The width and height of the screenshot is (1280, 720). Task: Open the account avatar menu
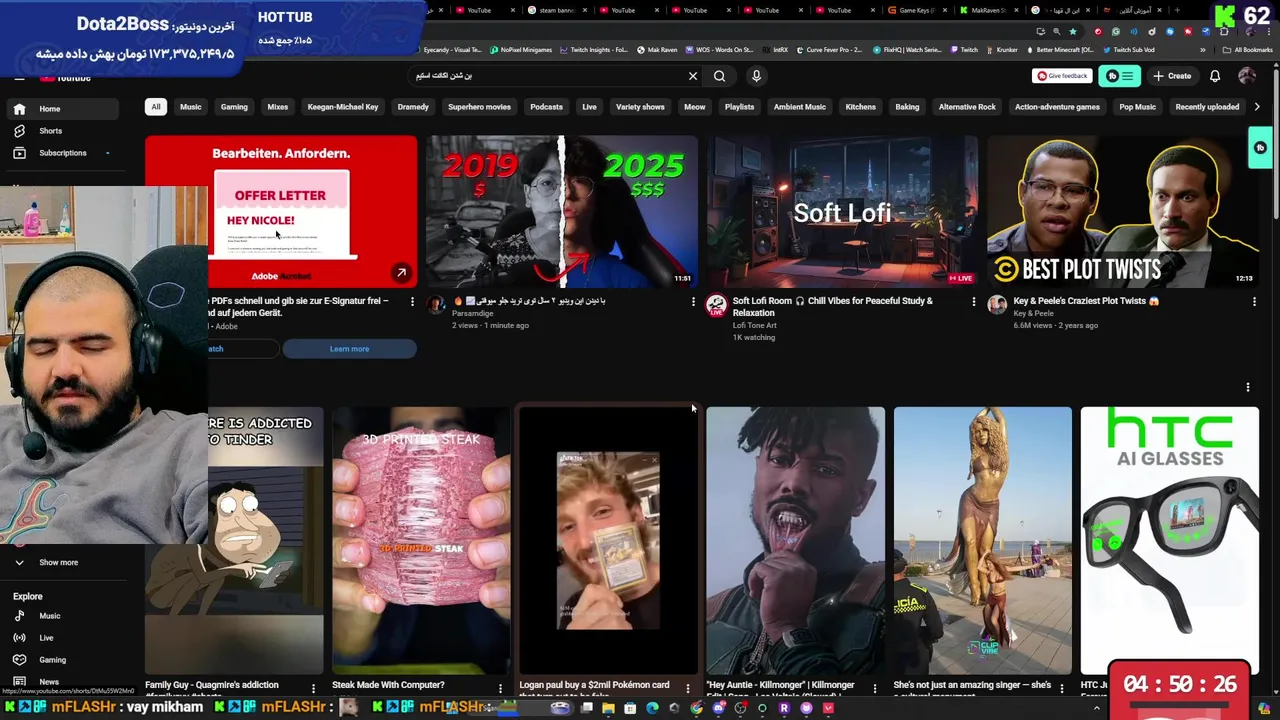point(1247,76)
